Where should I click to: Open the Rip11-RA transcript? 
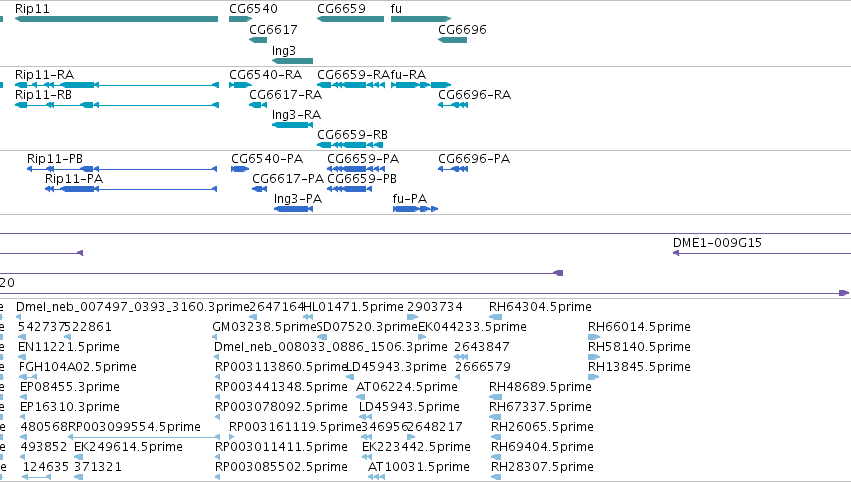pos(117,85)
